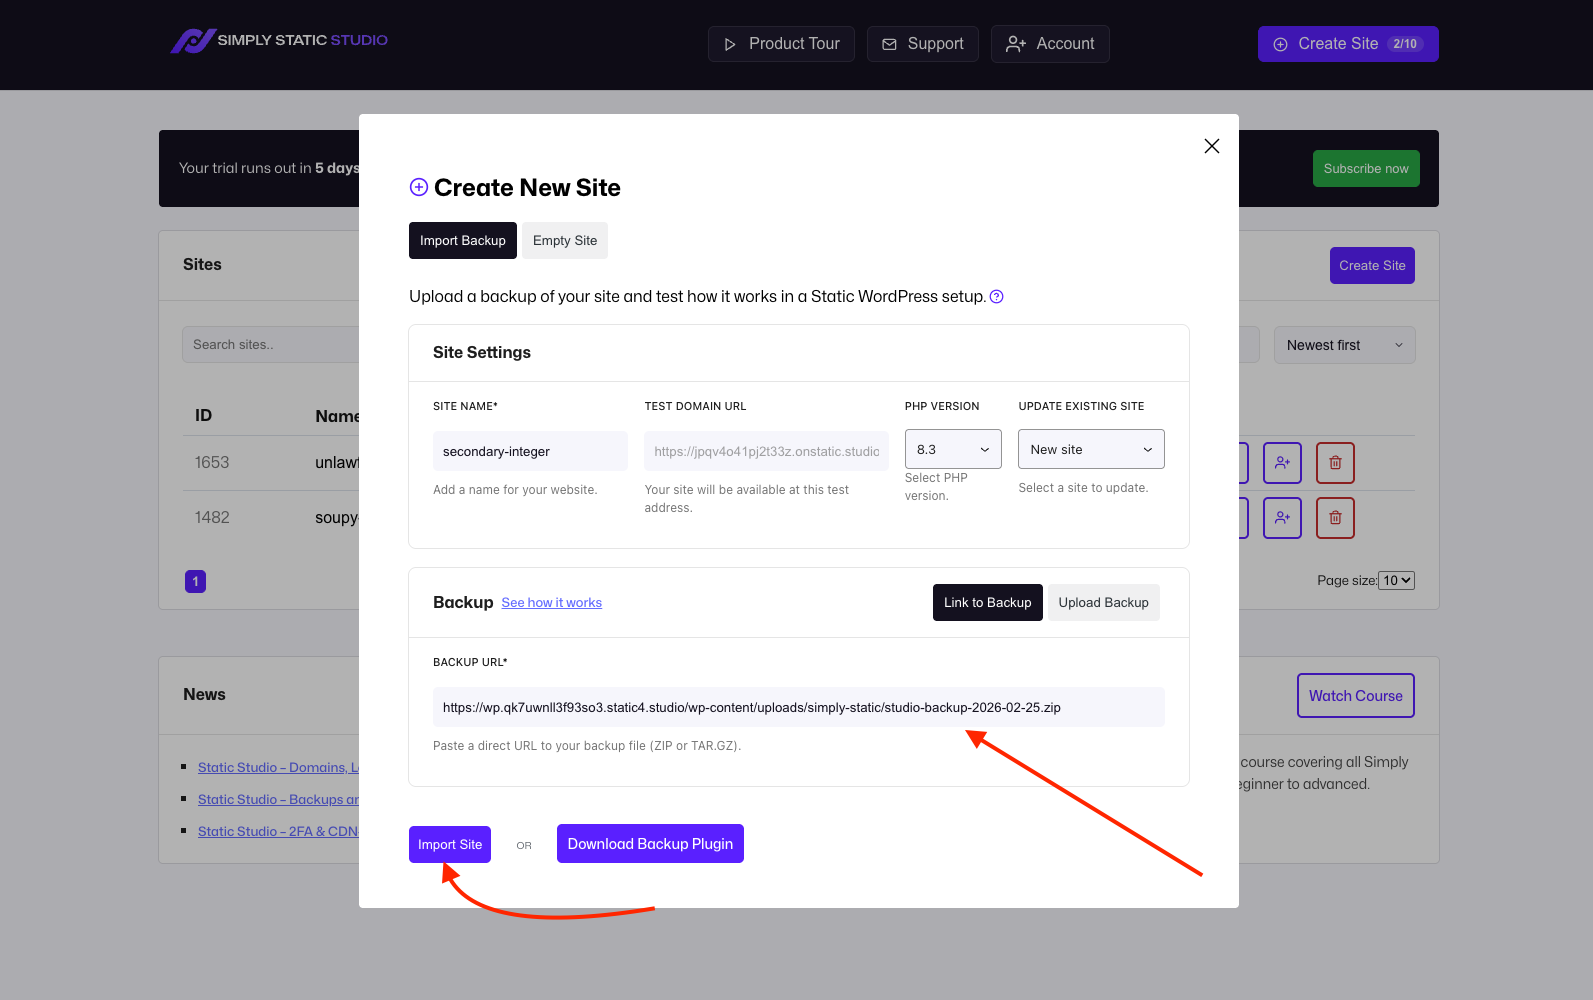Click the Simply Static Studio logo

click(x=279, y=41)
